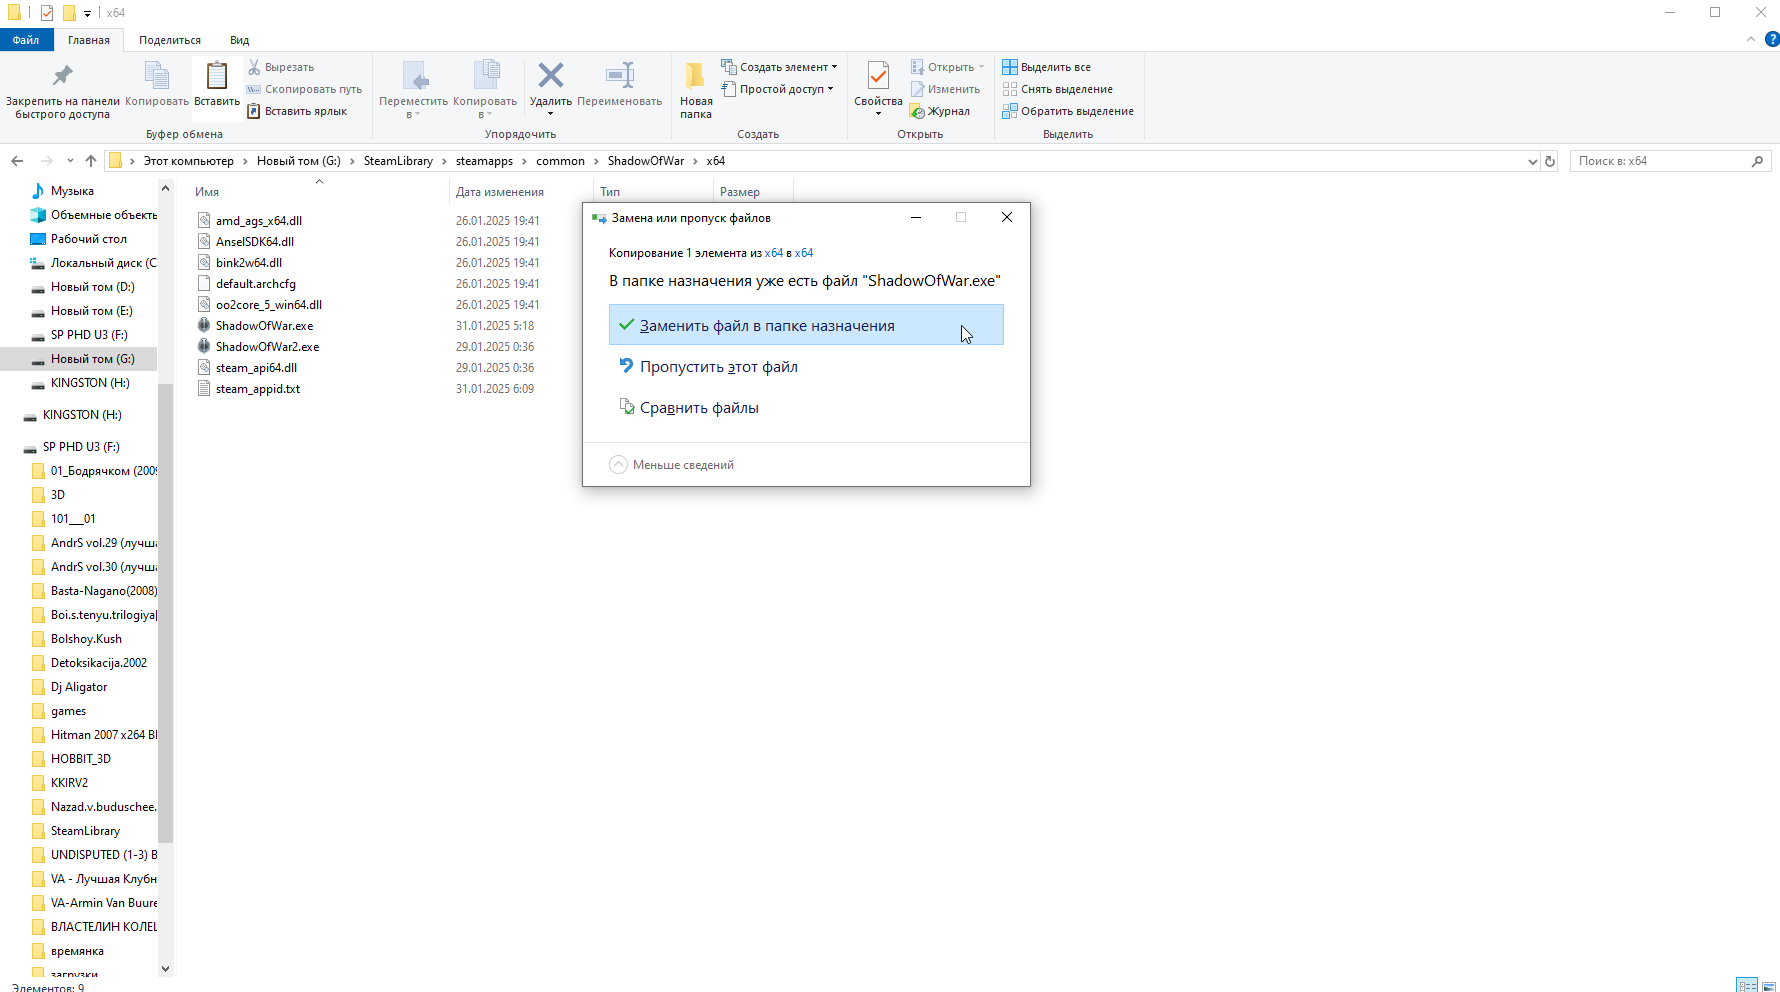1780x992 pixels.
Task: Select the ShadowOfWar2.exe file
Action: click(x=267, y=347)
